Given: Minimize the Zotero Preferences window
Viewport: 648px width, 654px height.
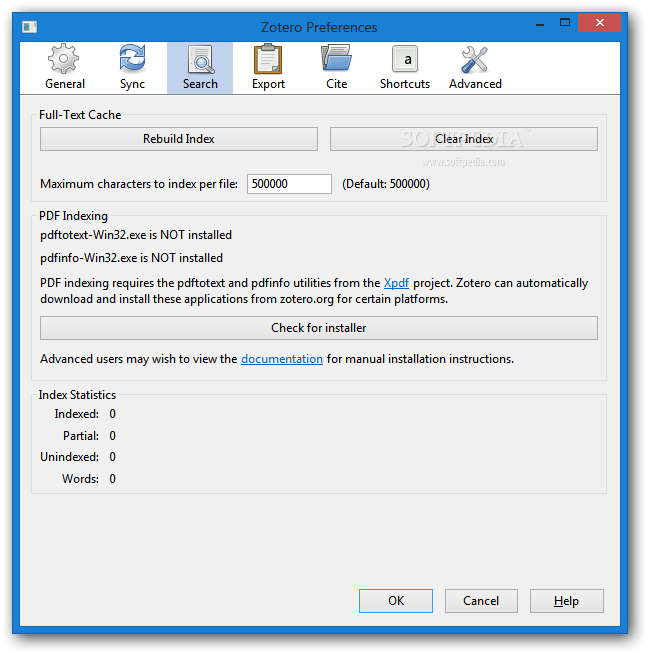Looking at the screenshot, I should click(x=540, y=24).
